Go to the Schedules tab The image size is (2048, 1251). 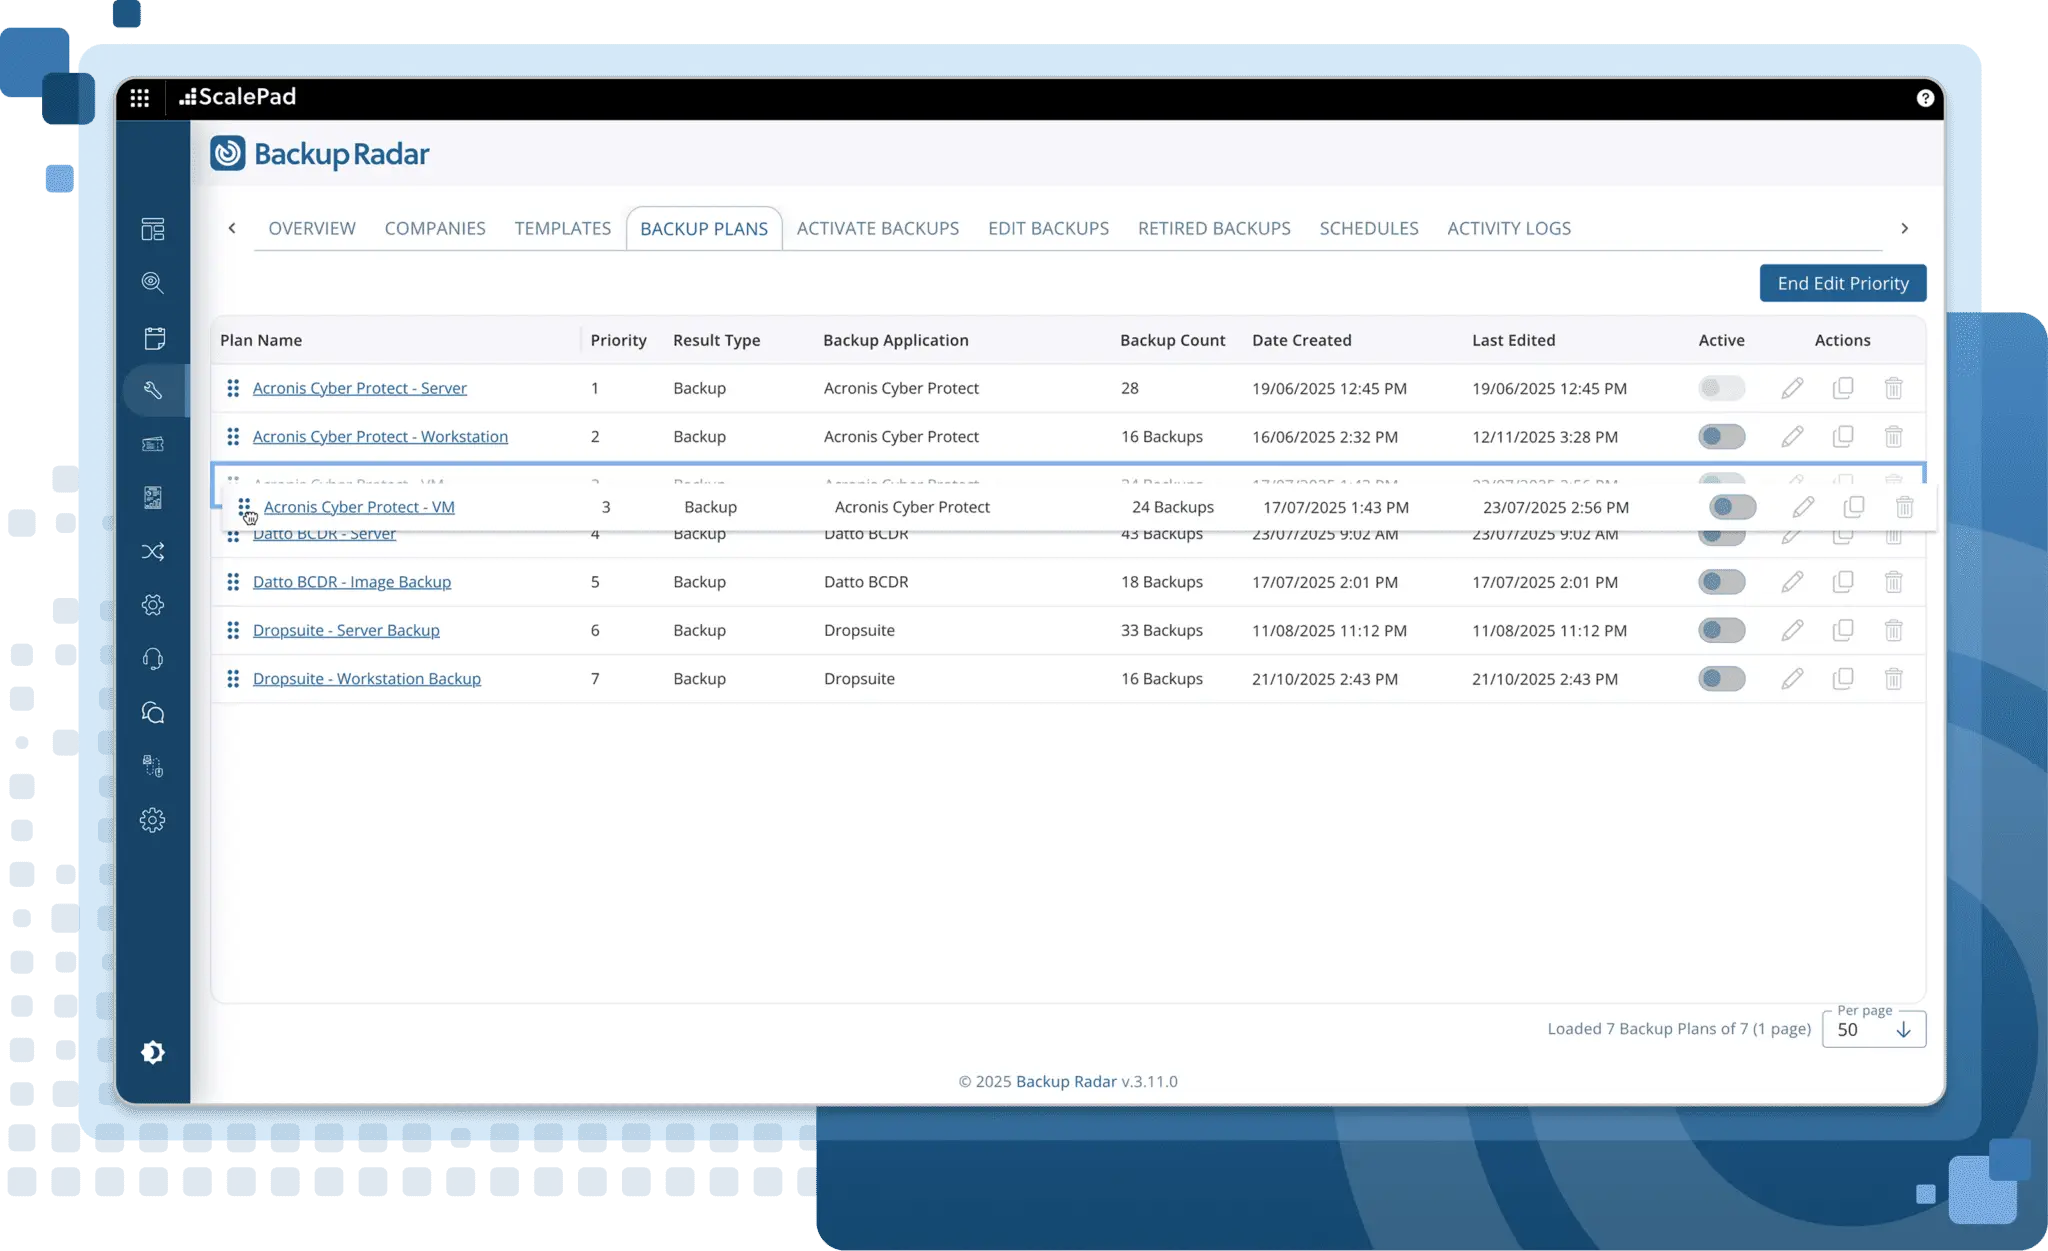pos(1369,228)
